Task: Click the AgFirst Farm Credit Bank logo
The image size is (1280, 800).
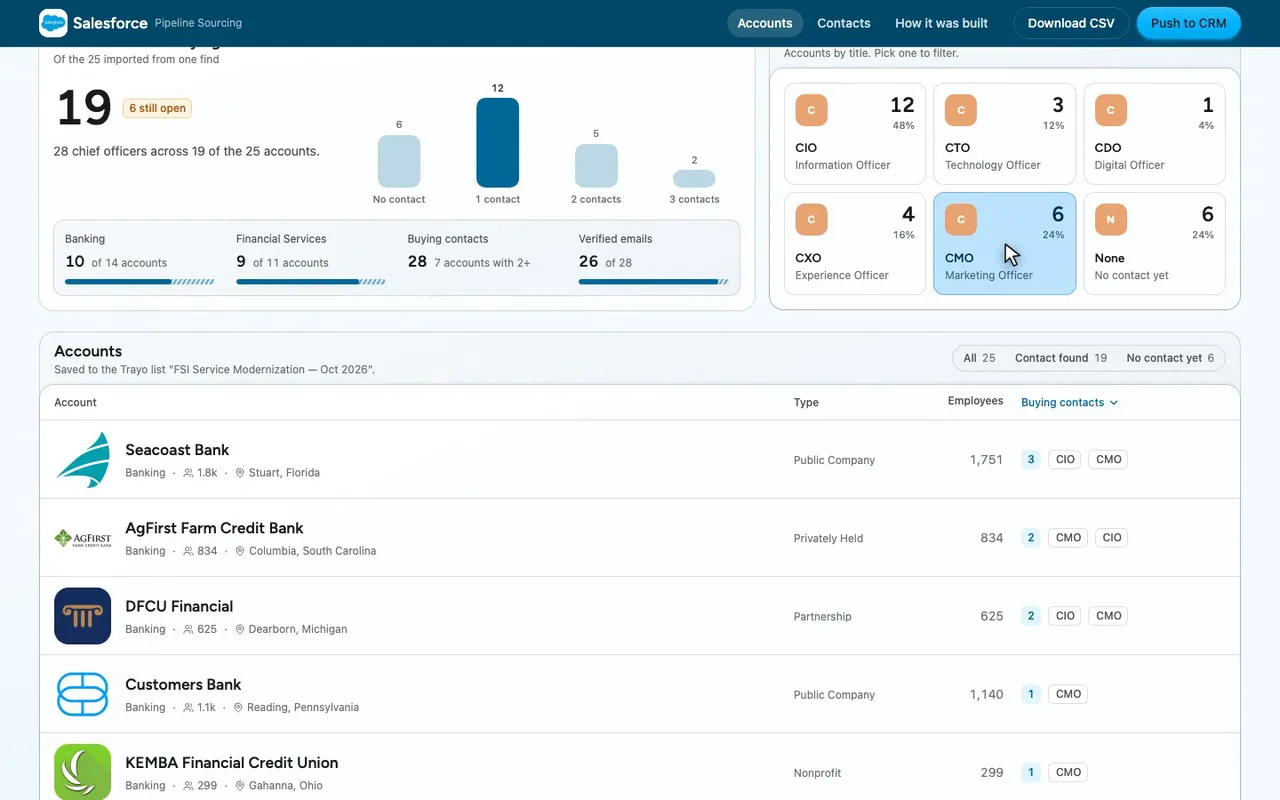Action: [x=82, y=538]
